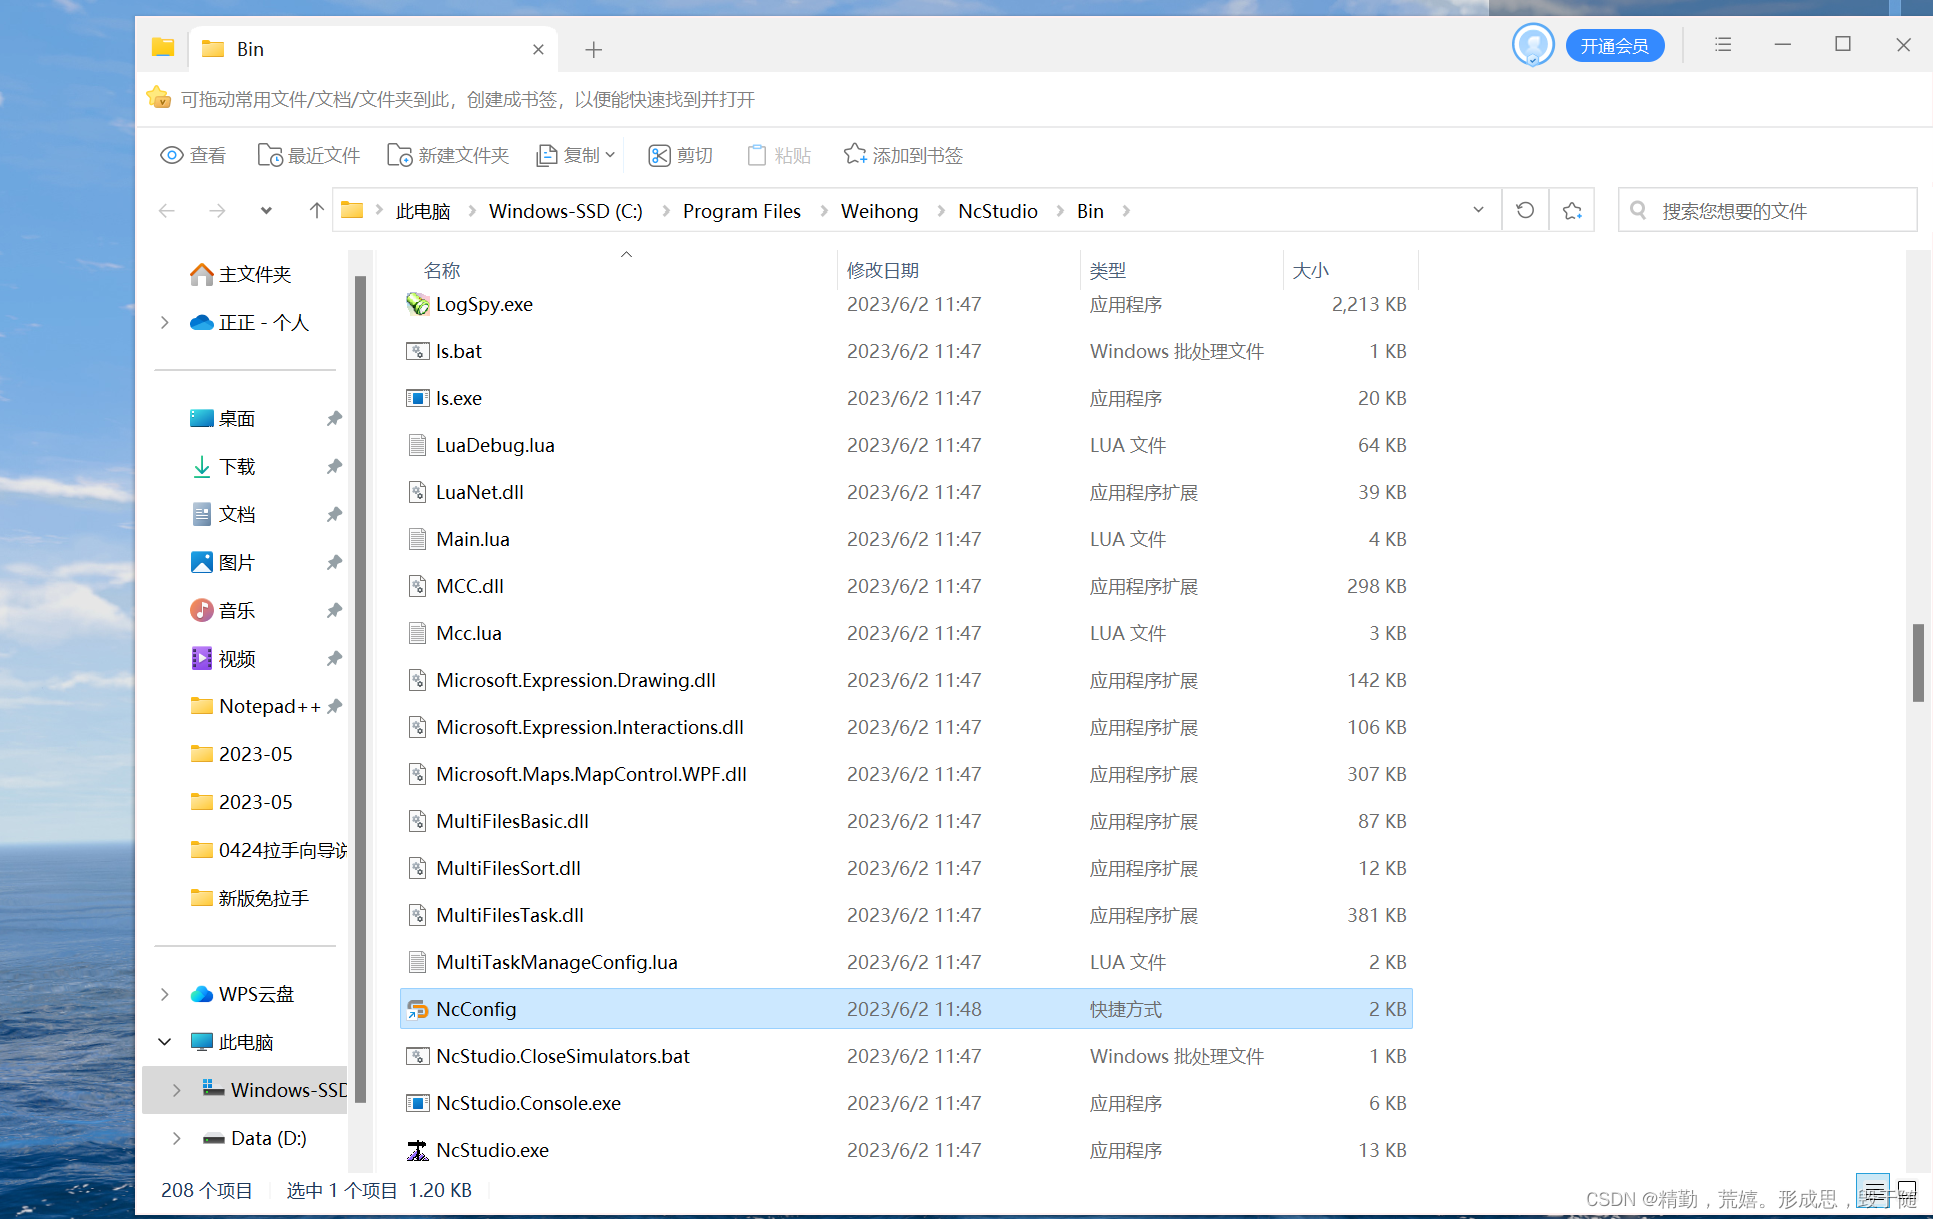Expand the Data (D:) tree node
The width and height of the screenshot is (1933, 1219).
pos(177,1138)
